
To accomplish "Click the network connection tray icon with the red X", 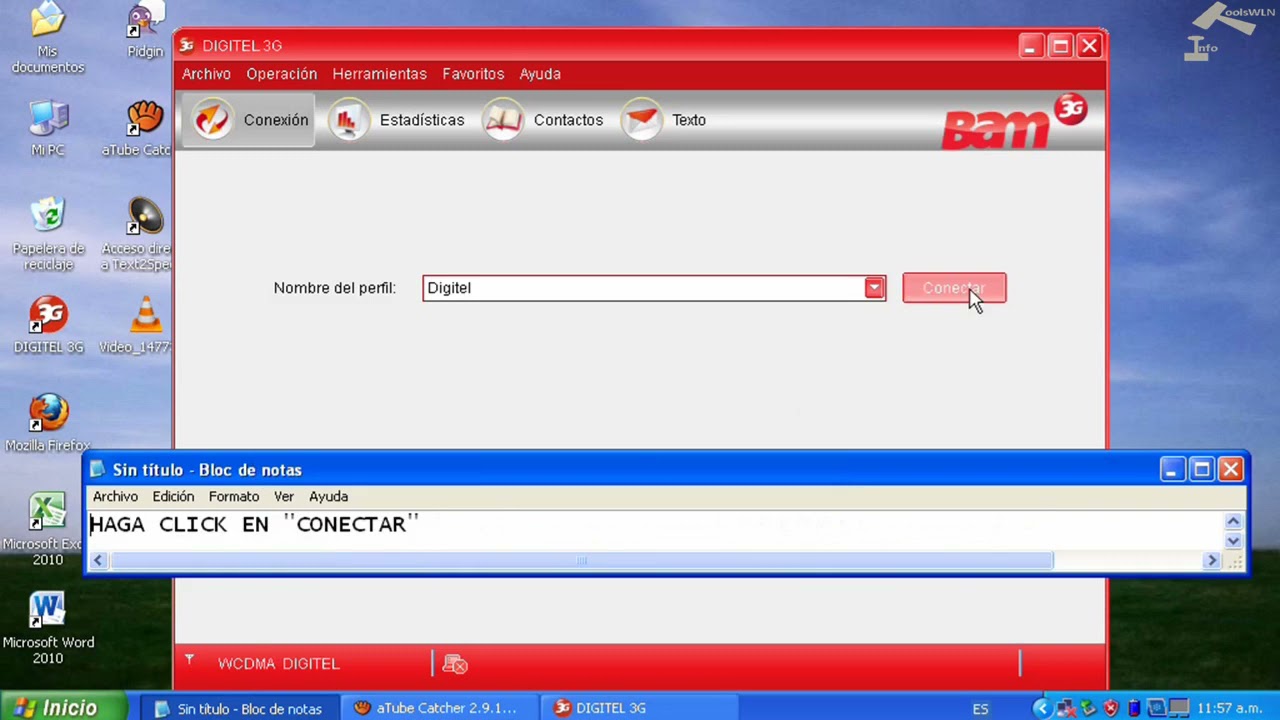I will [x=1066, y=709].
